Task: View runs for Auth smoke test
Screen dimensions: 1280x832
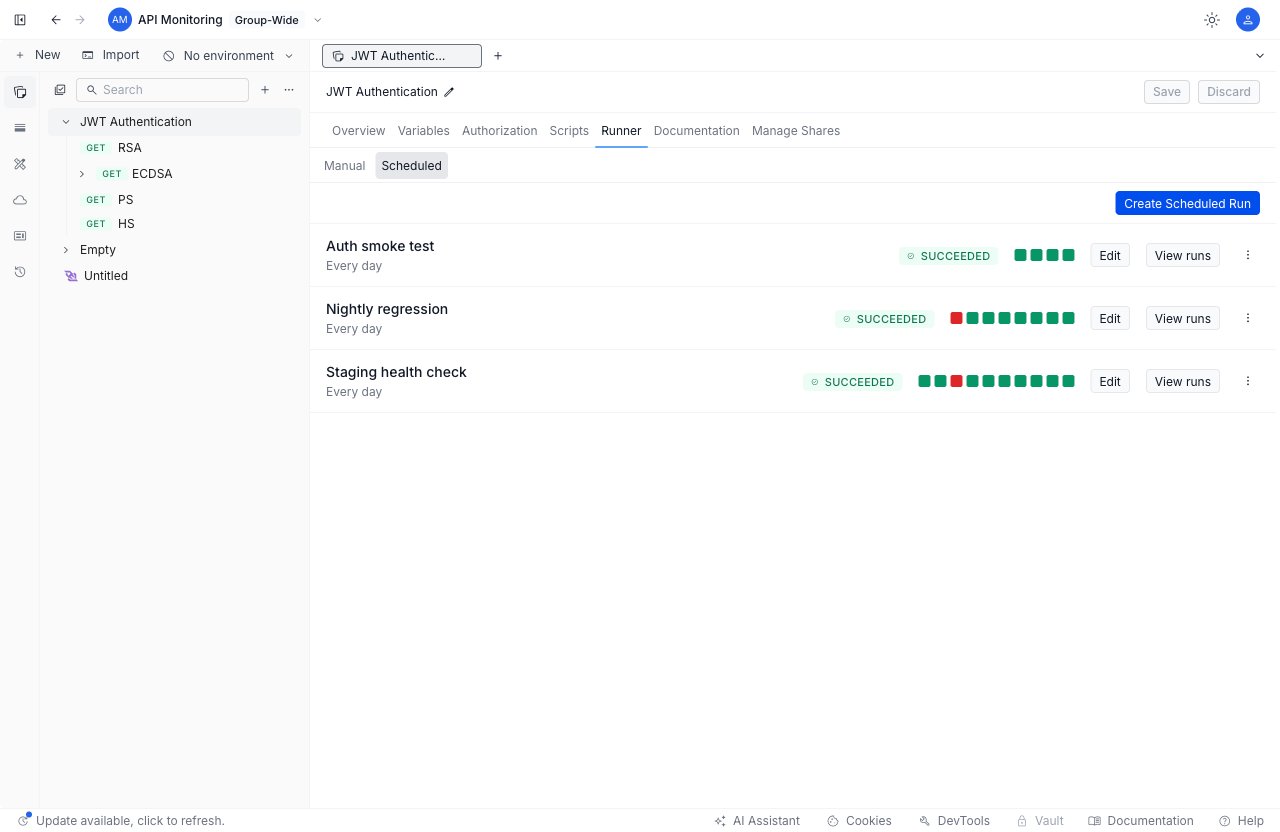Action: (x=1182, y=255)
